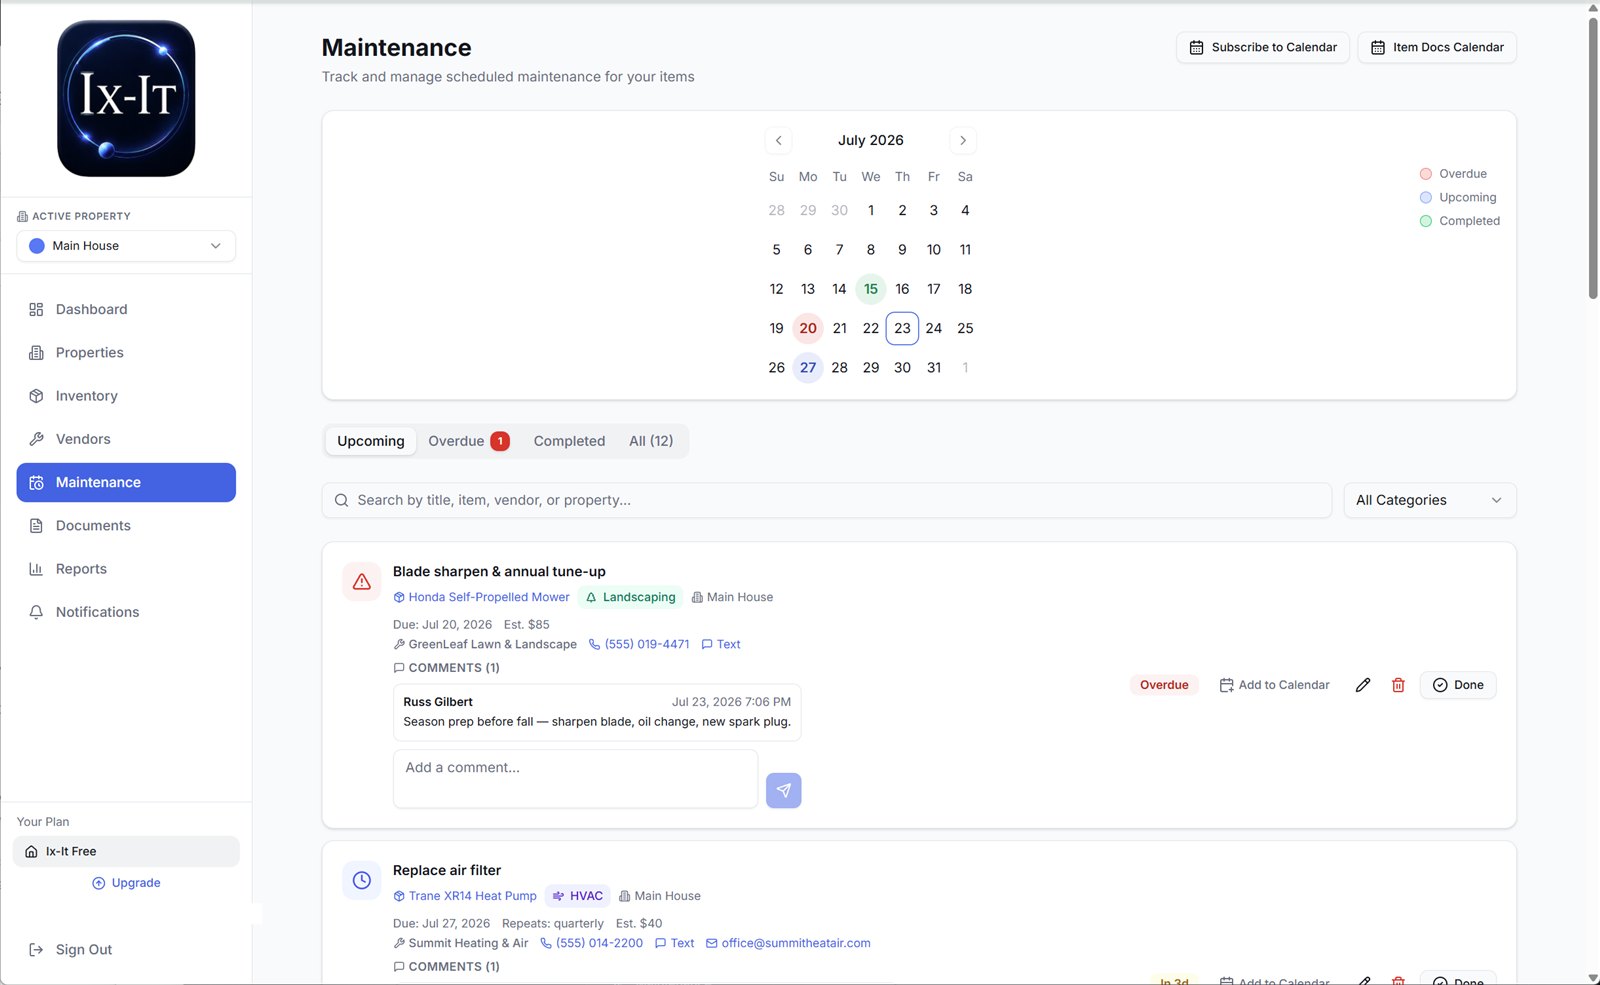
Task: Switch to the Completed tab
Action: [x=569, y=441]
